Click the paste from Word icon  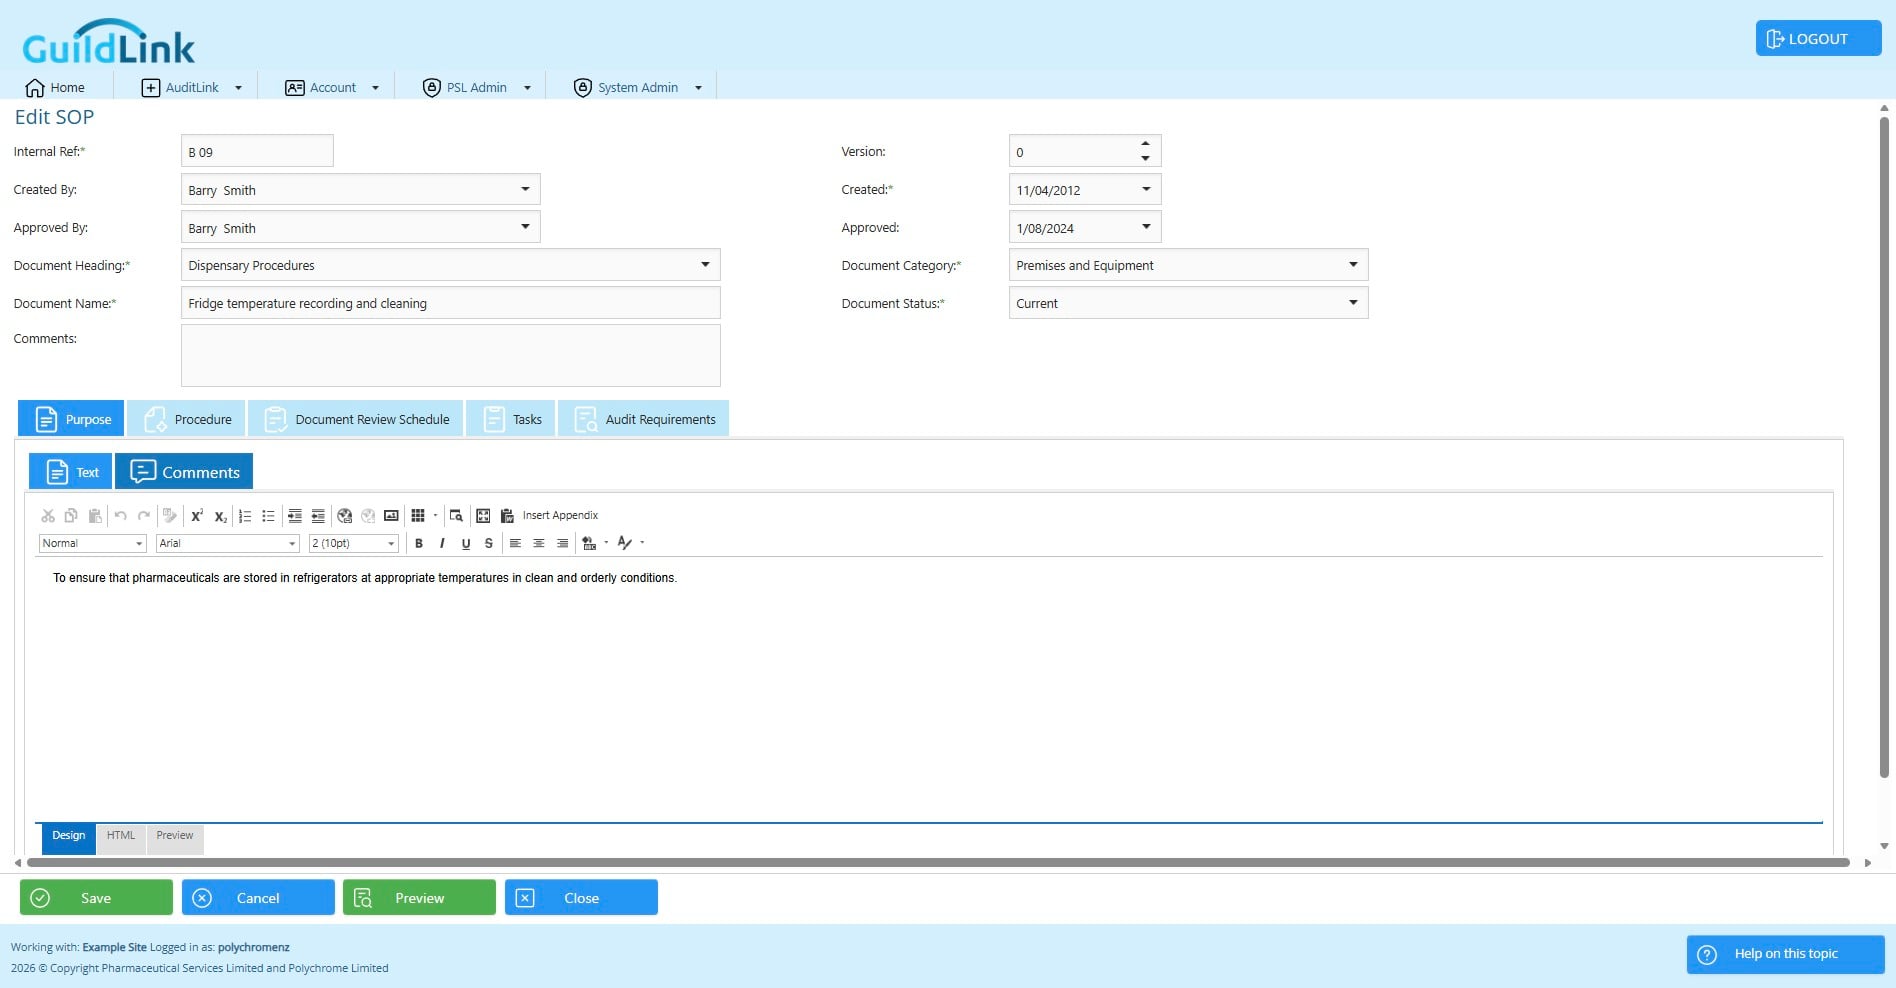point(507,516)
